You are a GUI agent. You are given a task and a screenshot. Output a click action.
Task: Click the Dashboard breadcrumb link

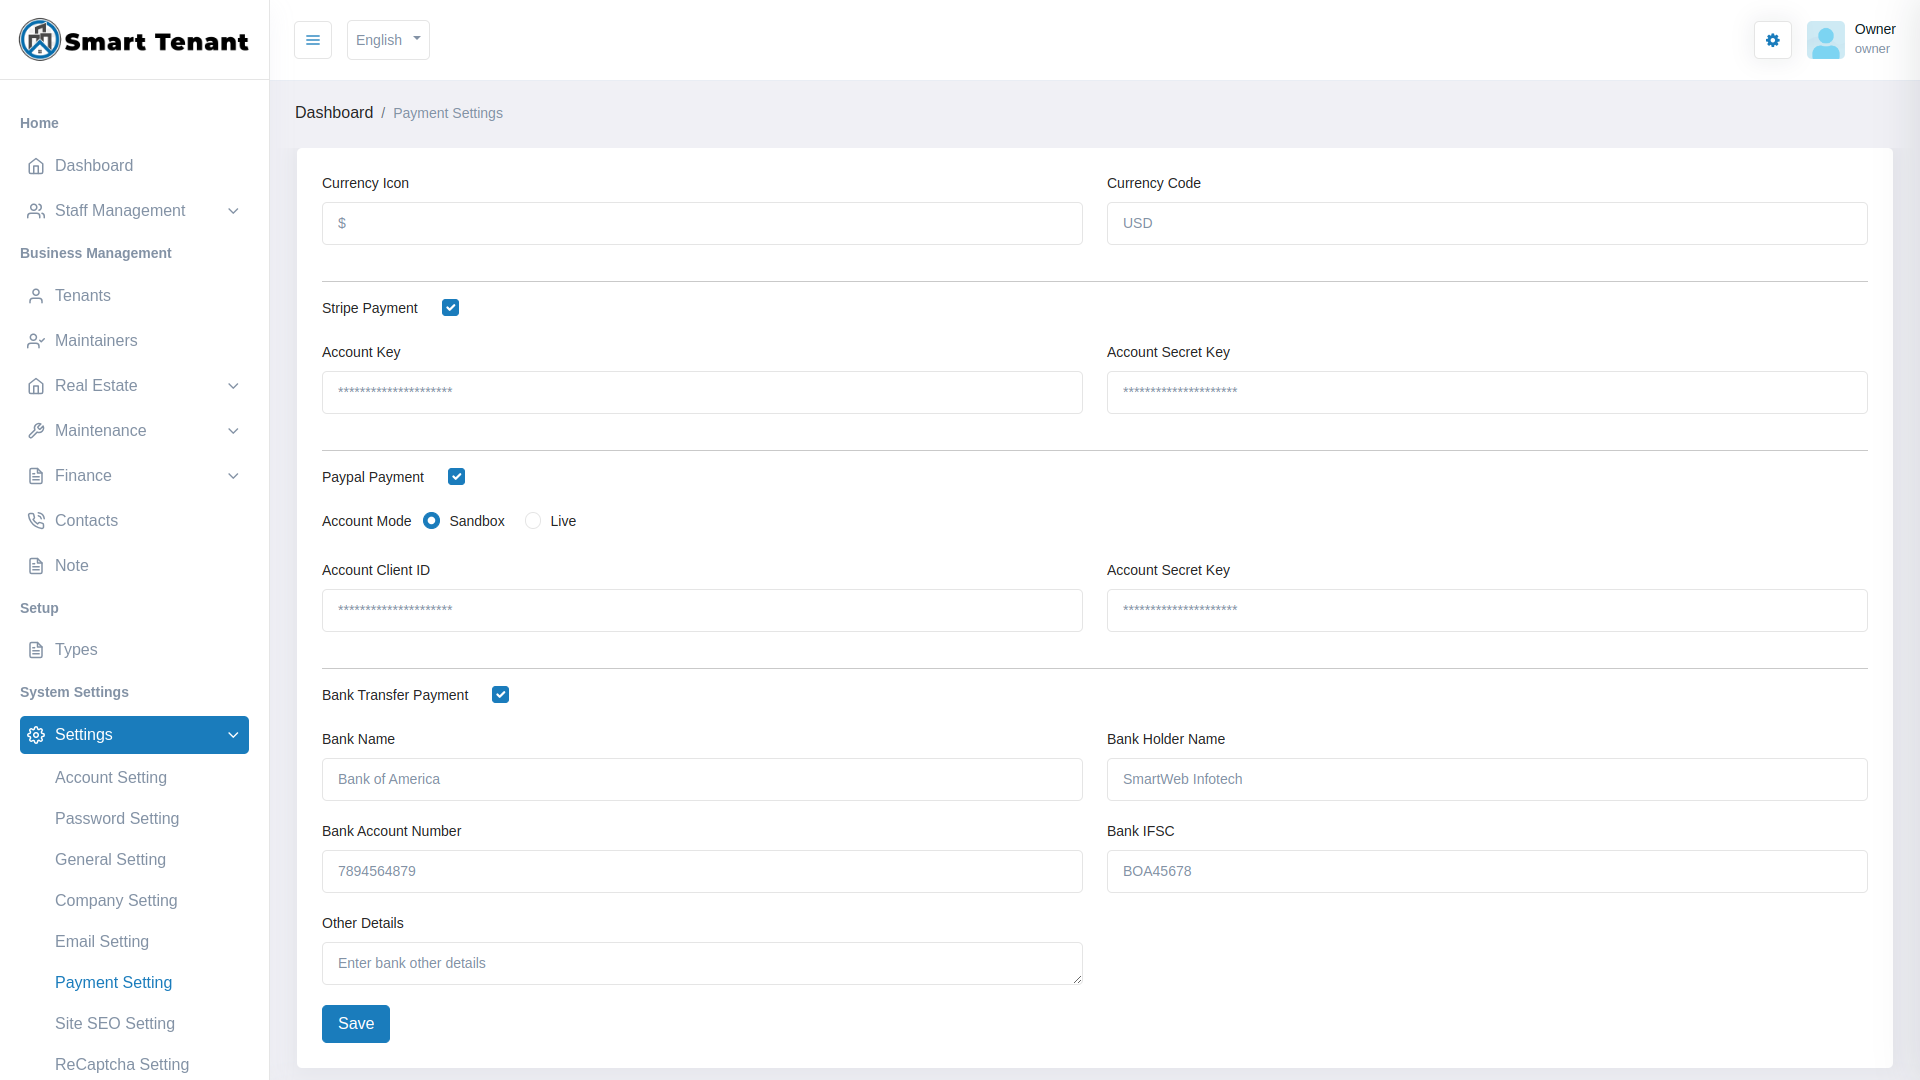click(x=334, y=113)
